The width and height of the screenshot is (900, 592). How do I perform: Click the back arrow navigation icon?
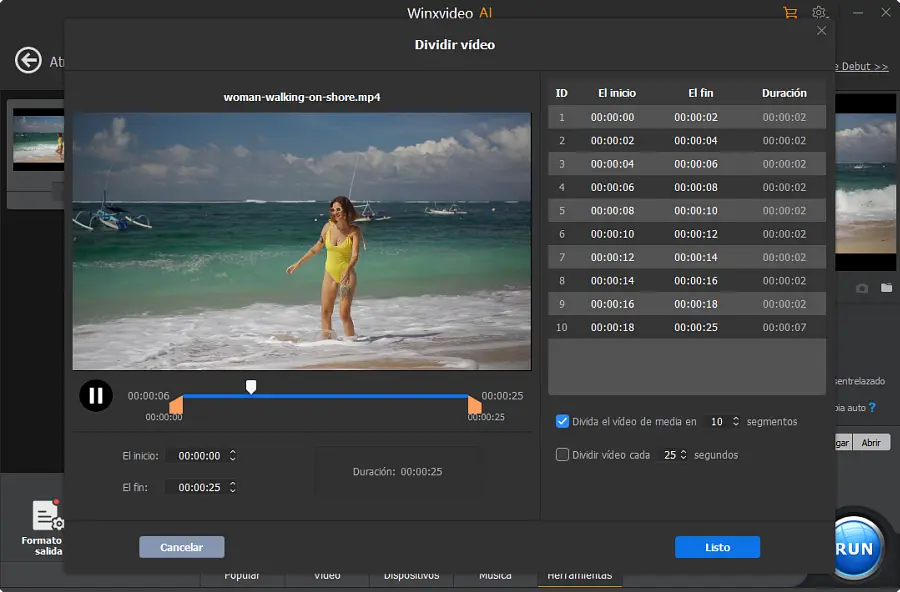[27, 61]
